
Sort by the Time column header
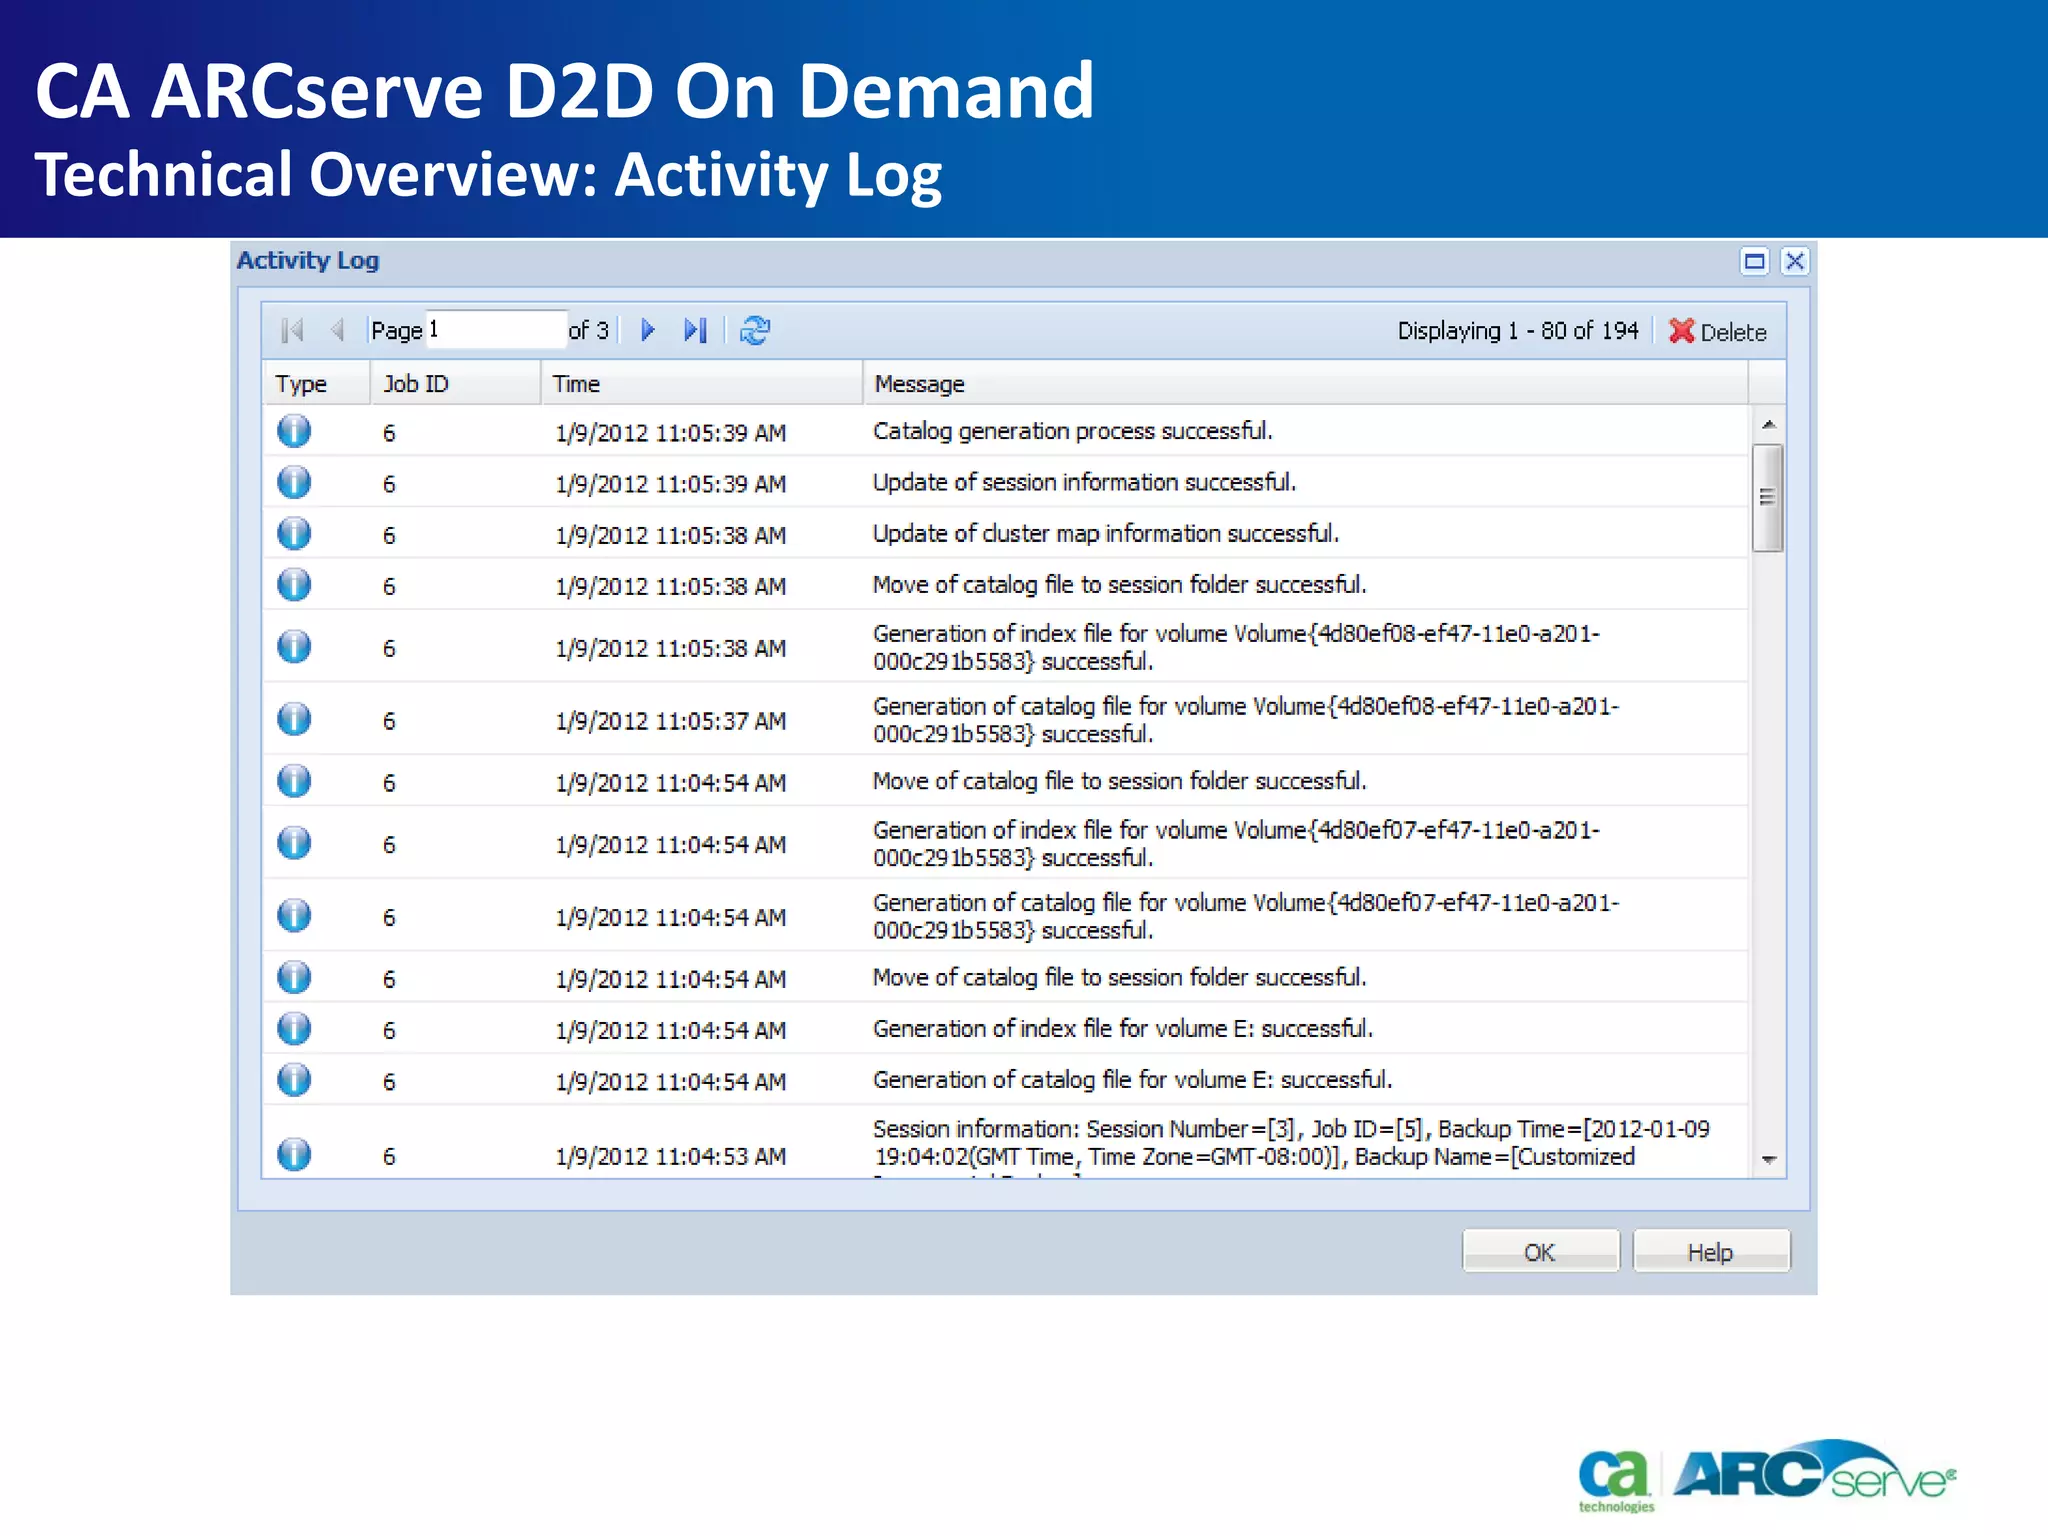click(x=702, y=384)
